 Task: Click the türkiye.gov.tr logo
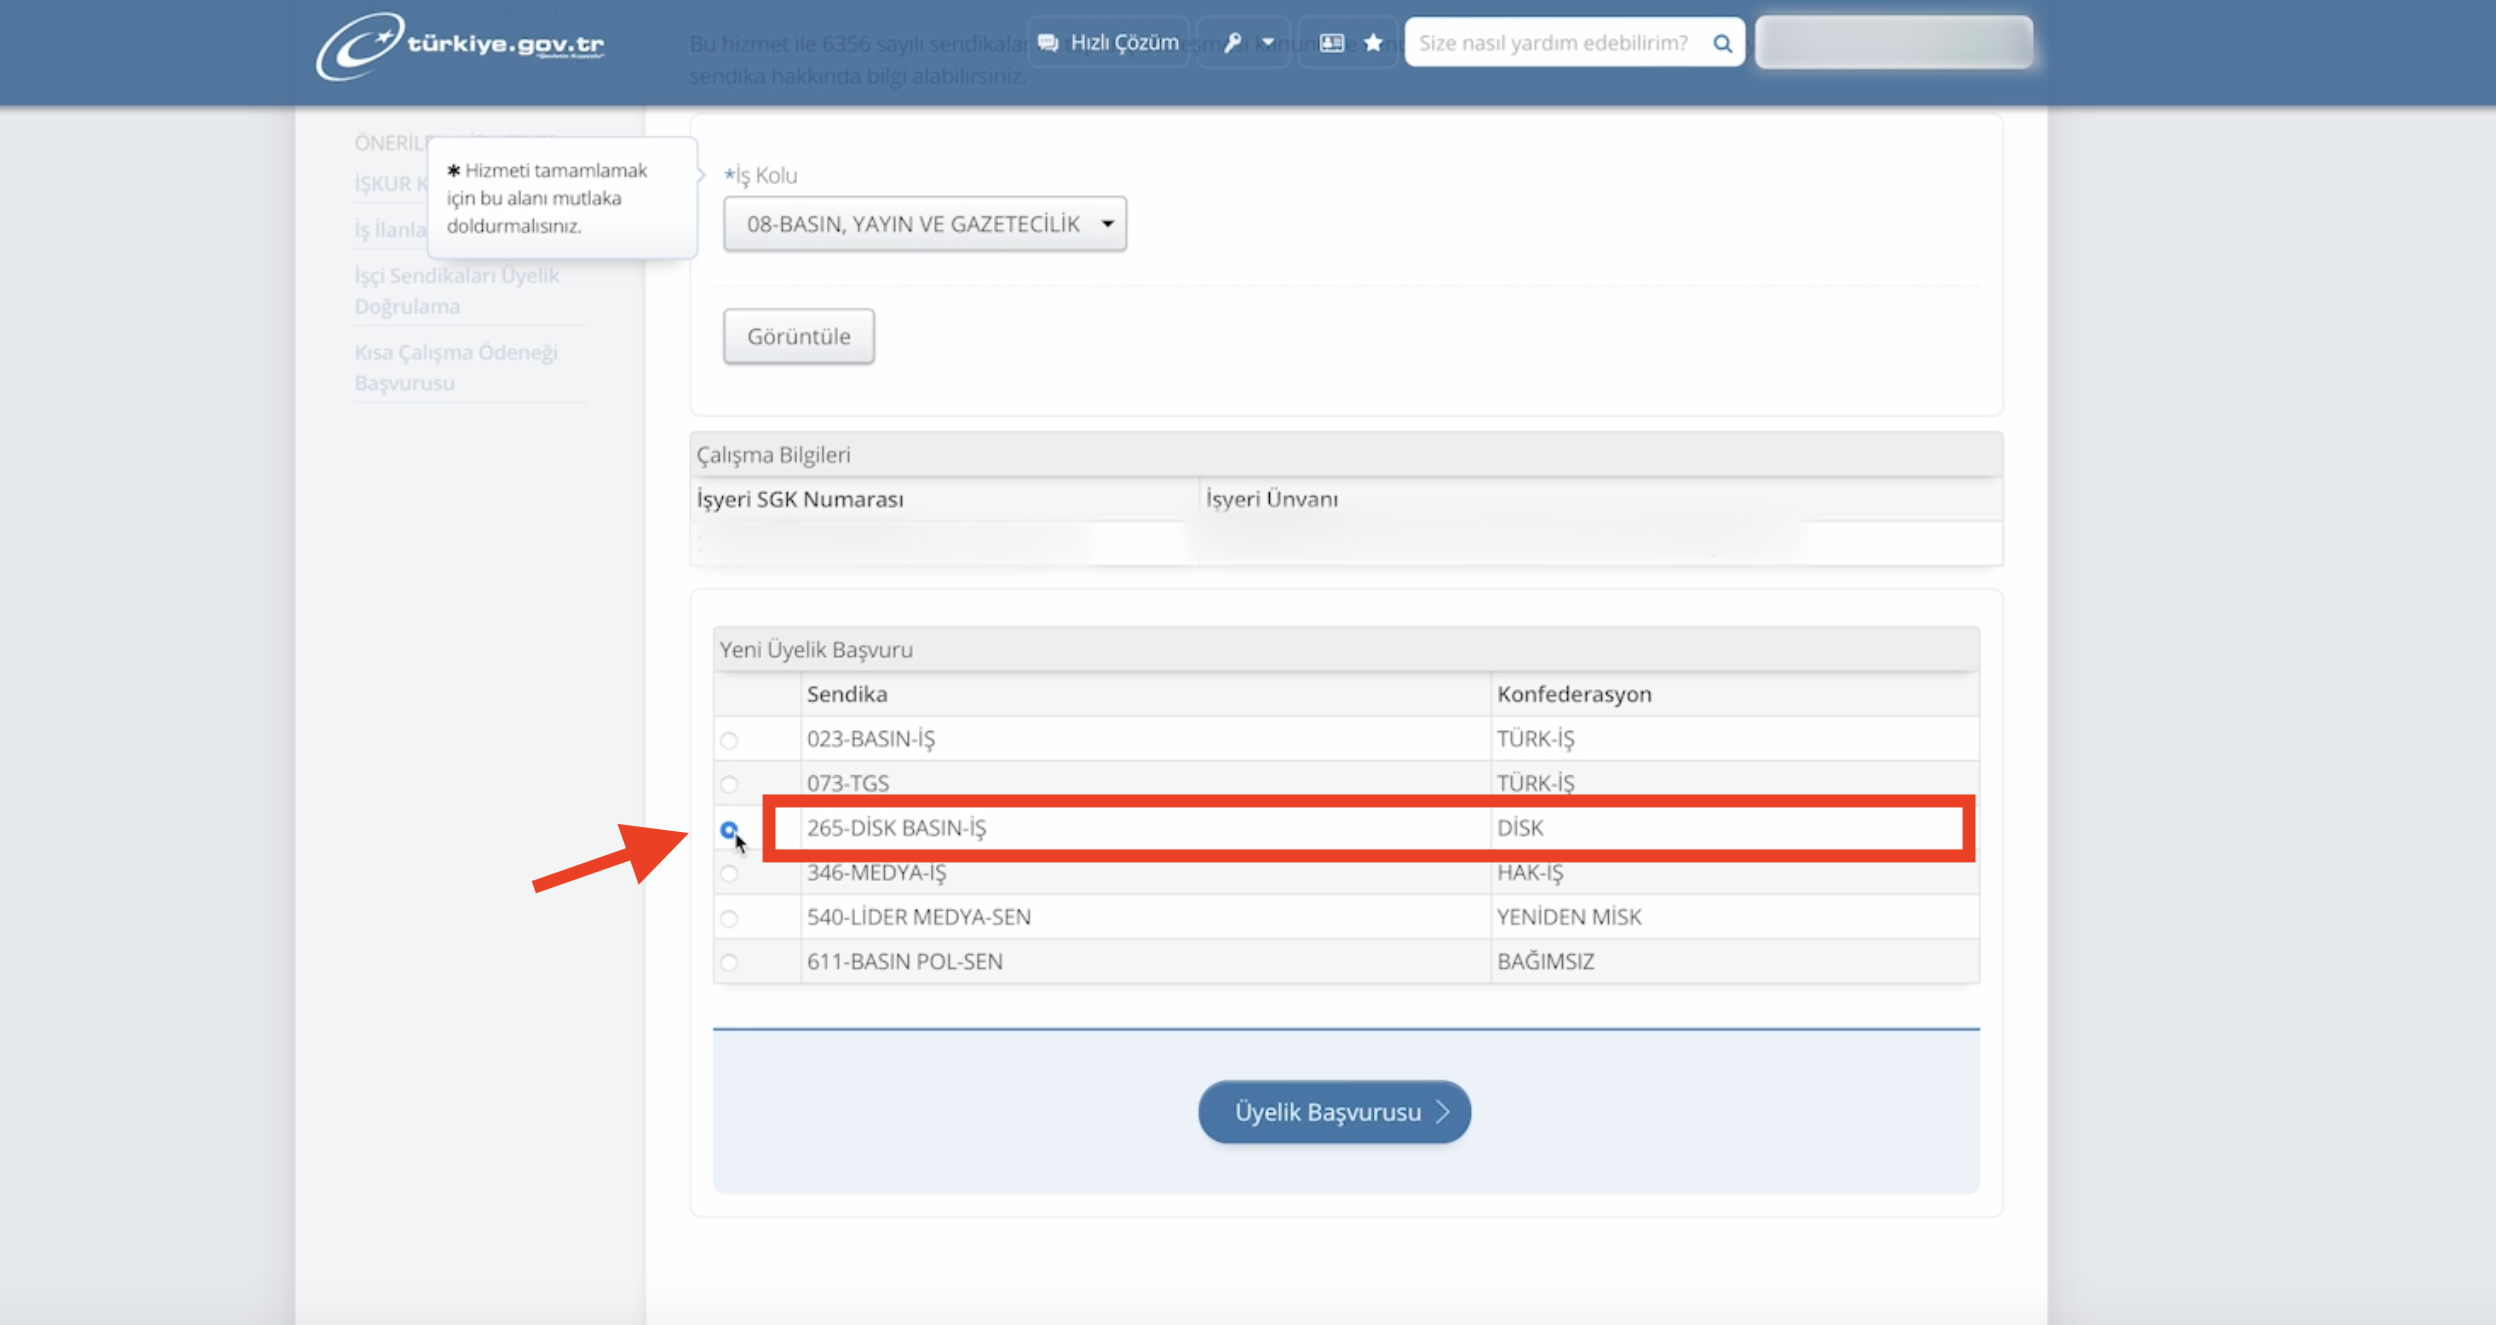(x=461, y=45)
